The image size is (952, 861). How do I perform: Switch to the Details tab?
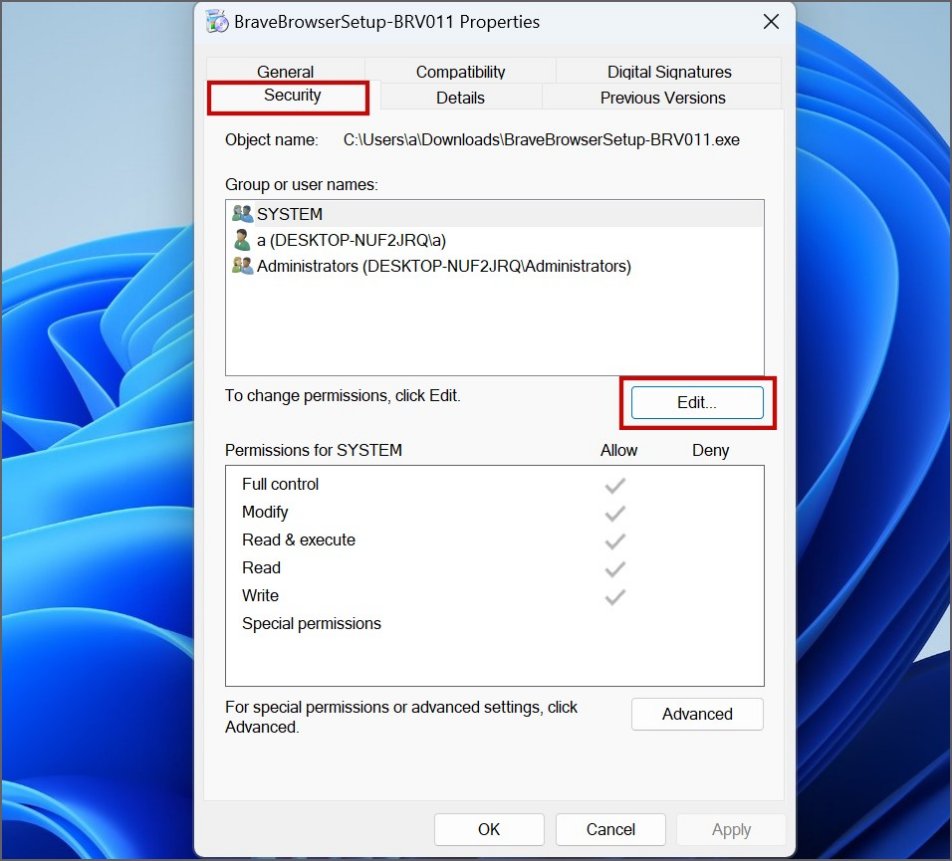click(x=460, y=98)
